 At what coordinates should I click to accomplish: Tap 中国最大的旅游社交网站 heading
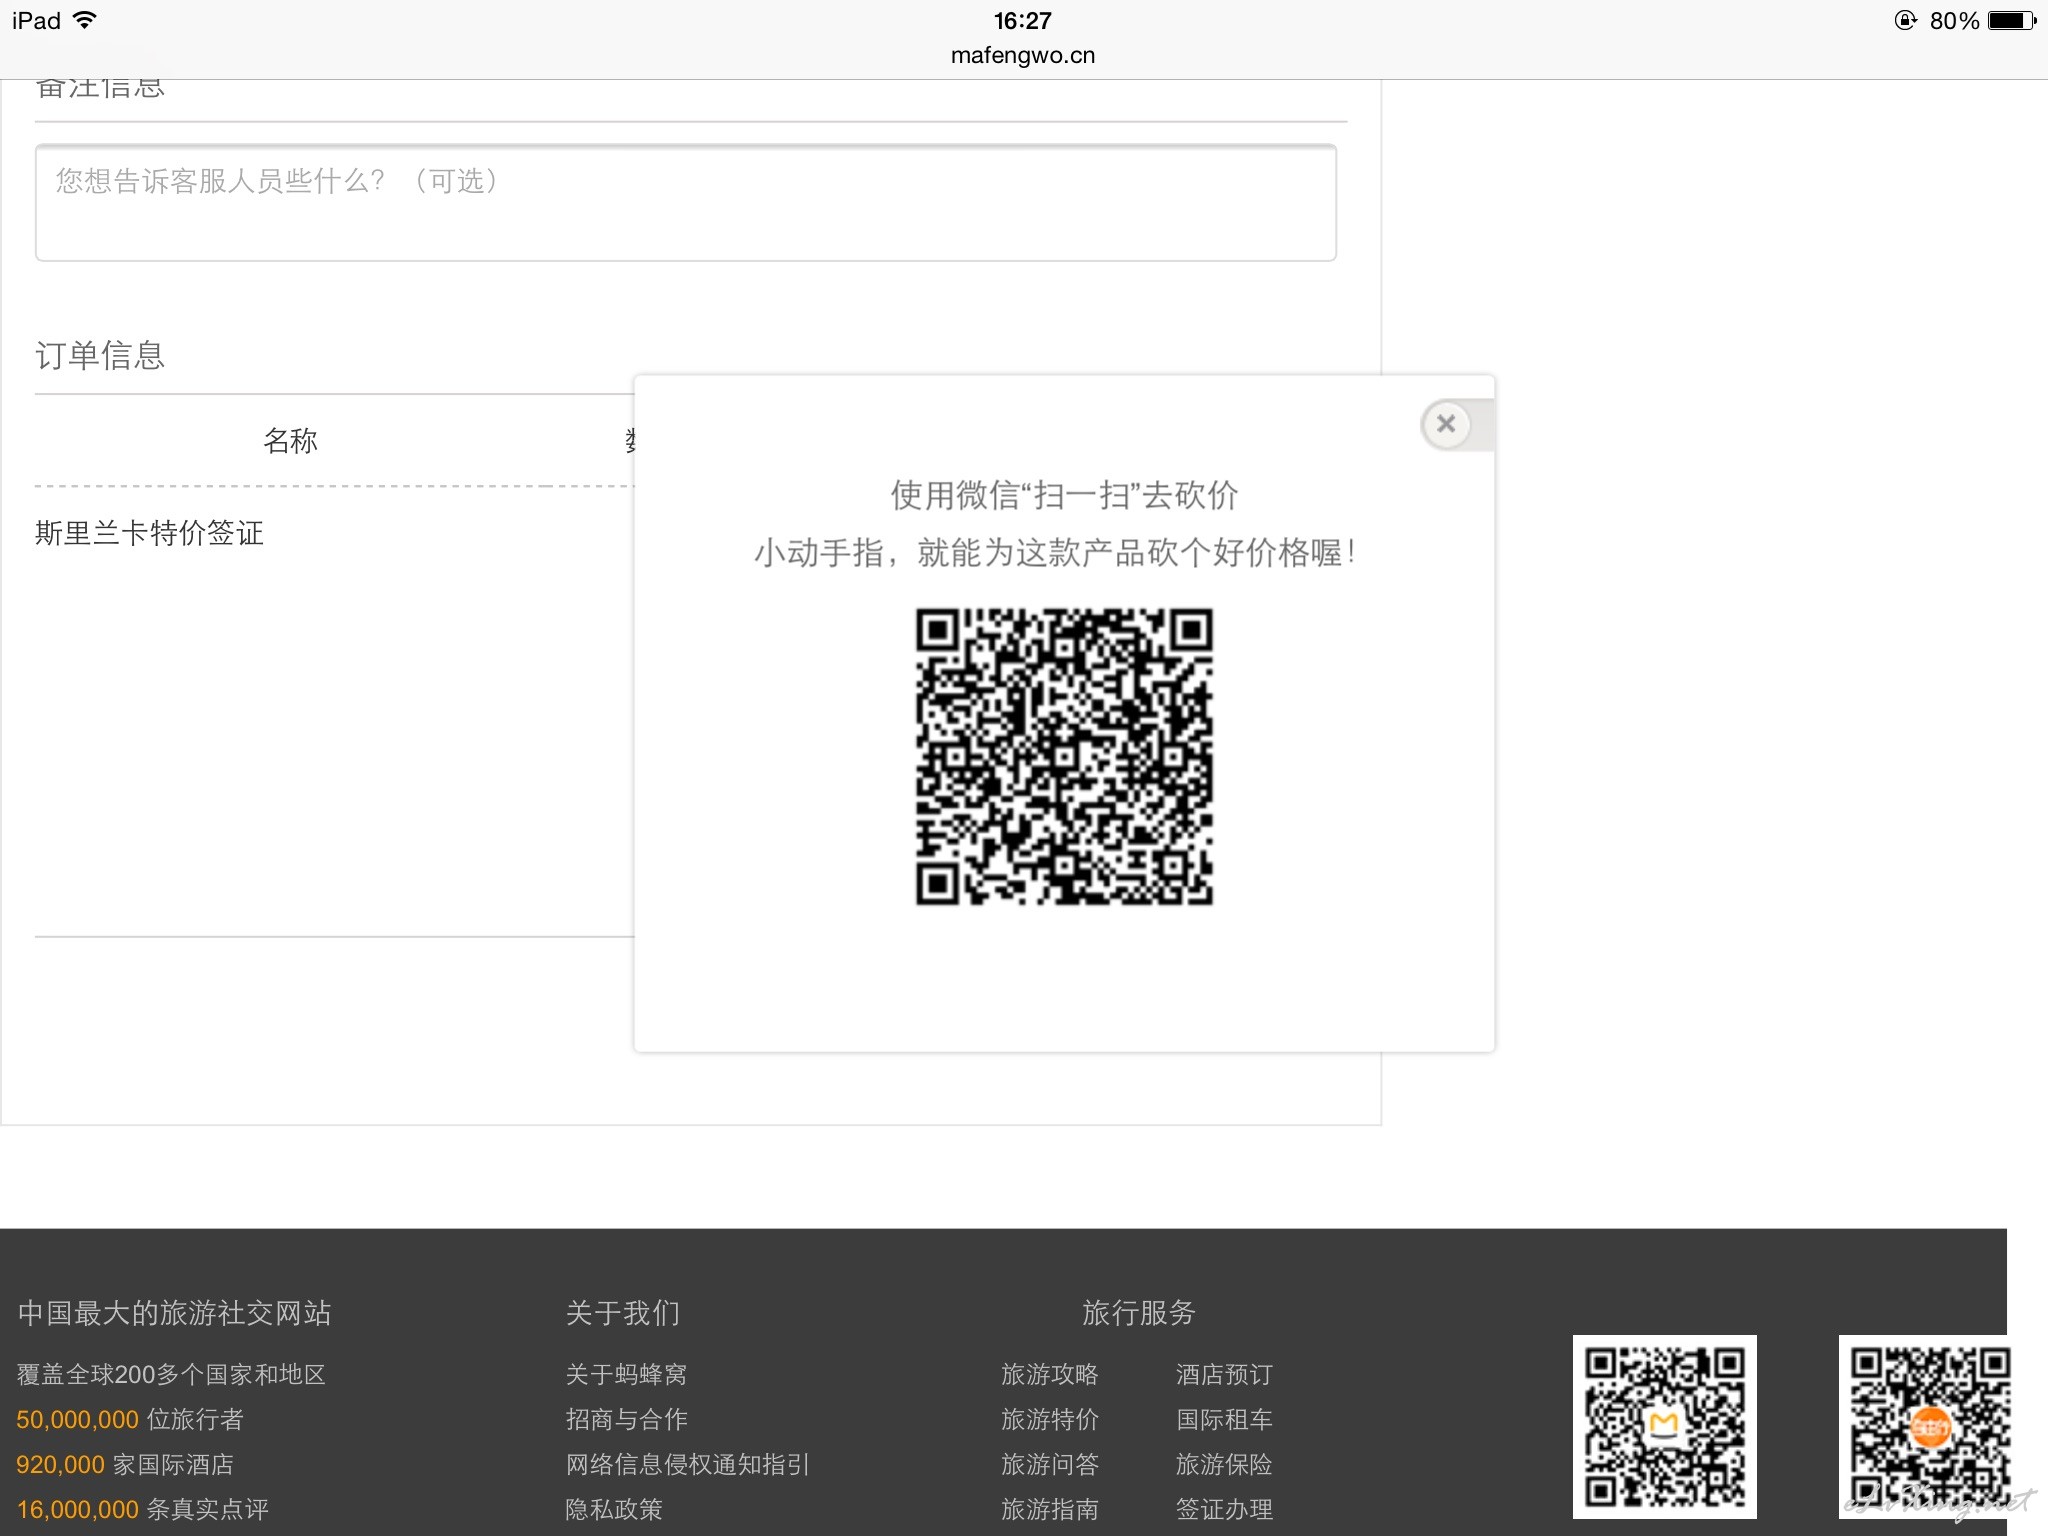[x=174, y=1313]
